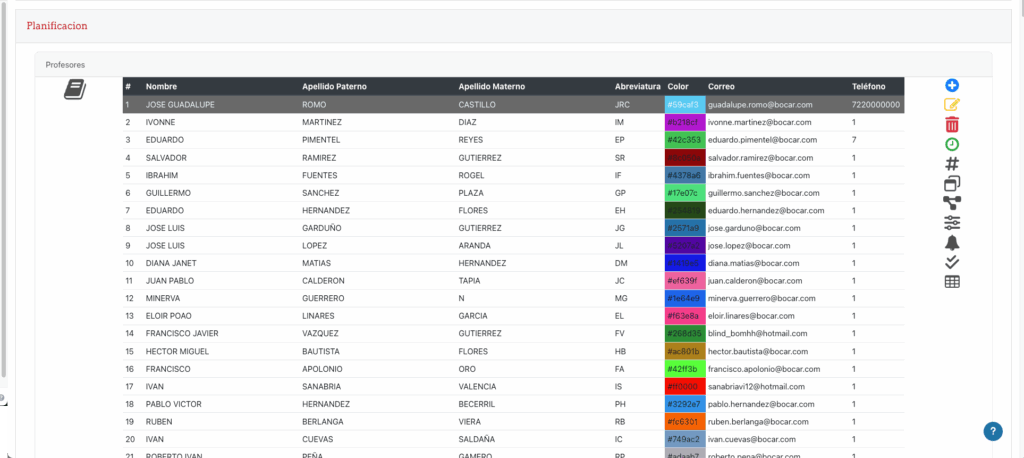Click the Correo column header
Image resolution: width=1024 pixels, height=458 pixels.
[x=721, y=86]
